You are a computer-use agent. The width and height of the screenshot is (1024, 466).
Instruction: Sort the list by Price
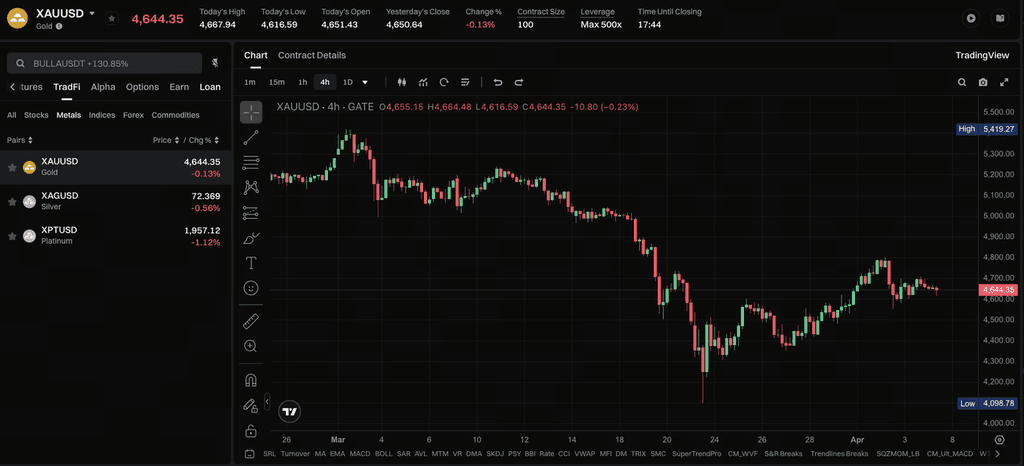pos(165,140)
